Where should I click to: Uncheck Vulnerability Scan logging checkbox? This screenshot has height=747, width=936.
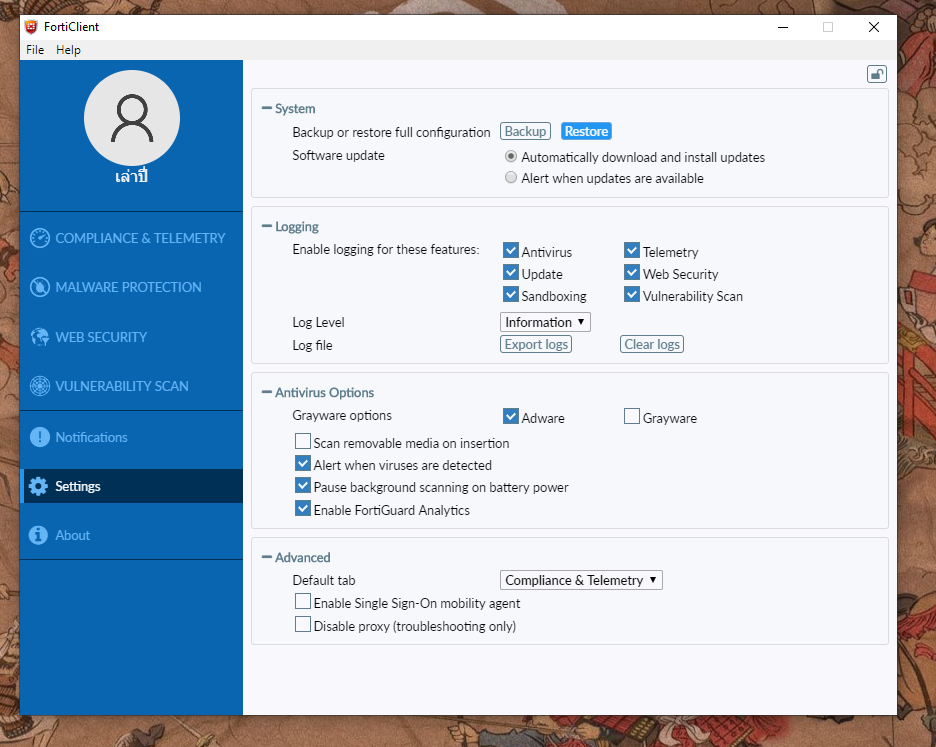click(632, 294)
